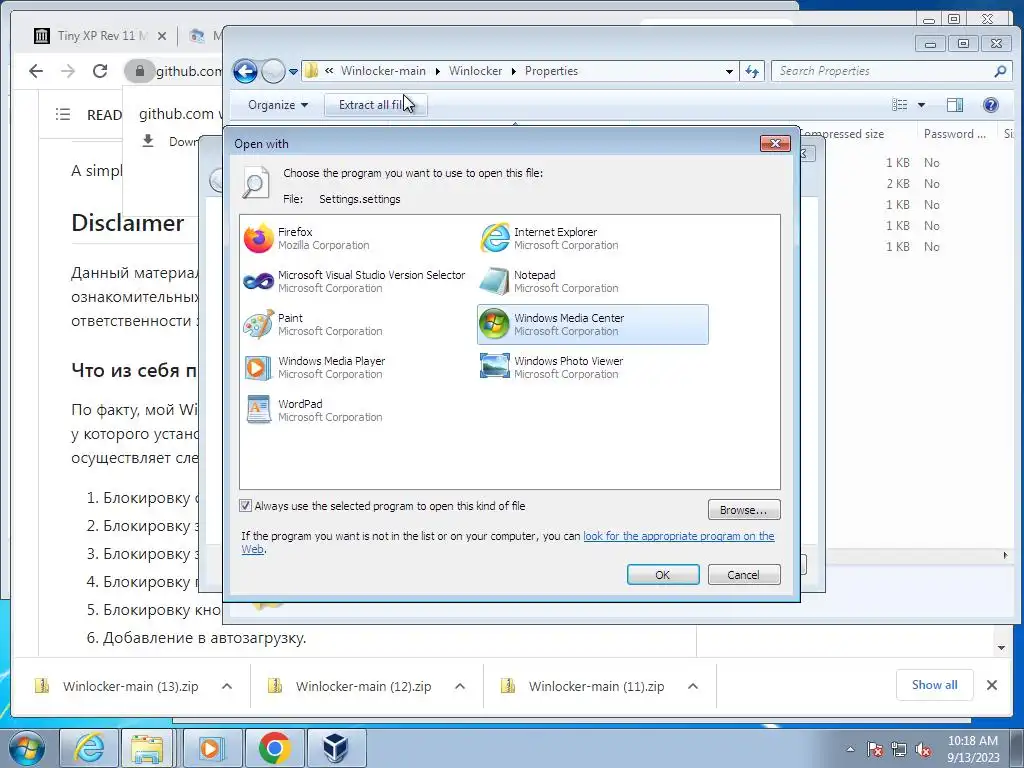This screenshot has width=1024, height=768.
Task: Click the 2 KB compressed size cell
Action: [x=898, y=184]
